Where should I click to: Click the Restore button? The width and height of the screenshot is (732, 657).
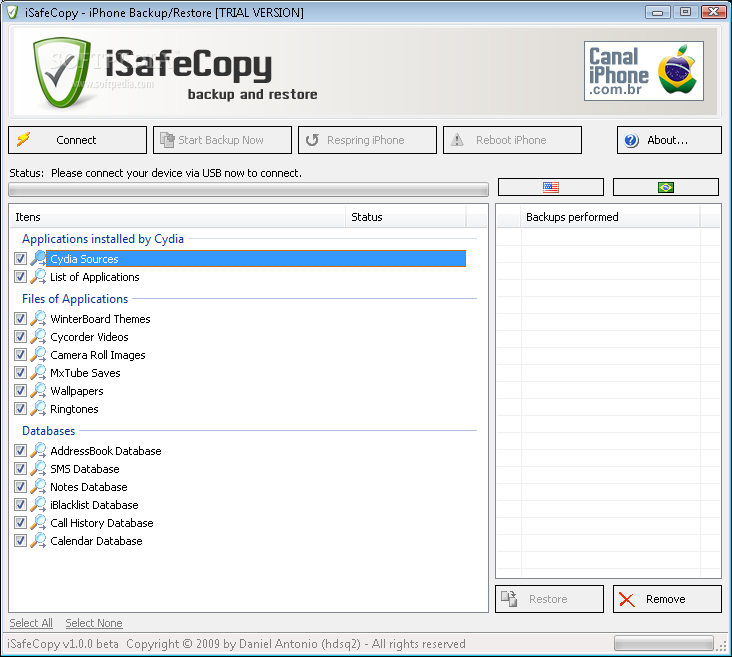point(549,599)
